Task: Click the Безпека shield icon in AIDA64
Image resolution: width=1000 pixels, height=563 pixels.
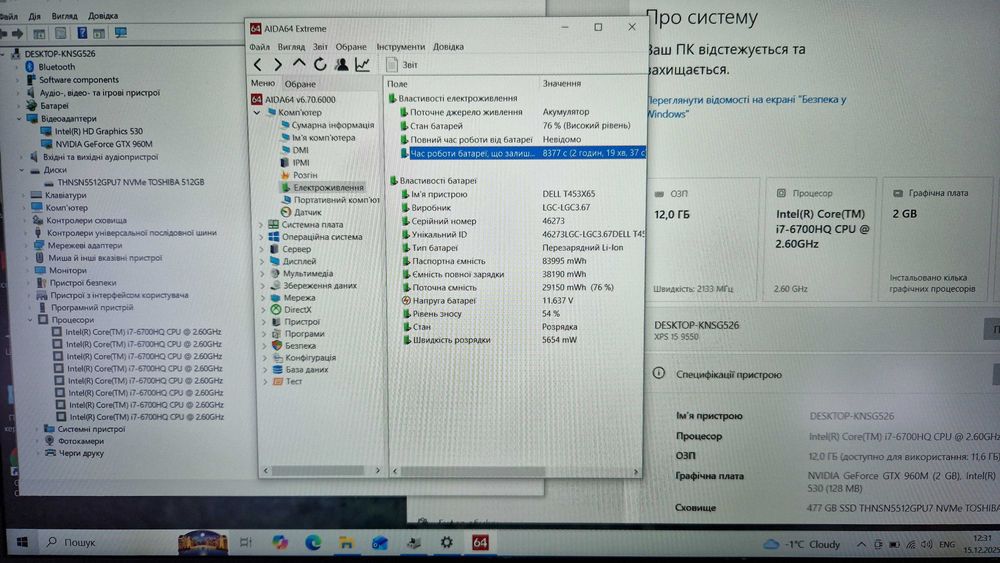Action: click(277, 345)
